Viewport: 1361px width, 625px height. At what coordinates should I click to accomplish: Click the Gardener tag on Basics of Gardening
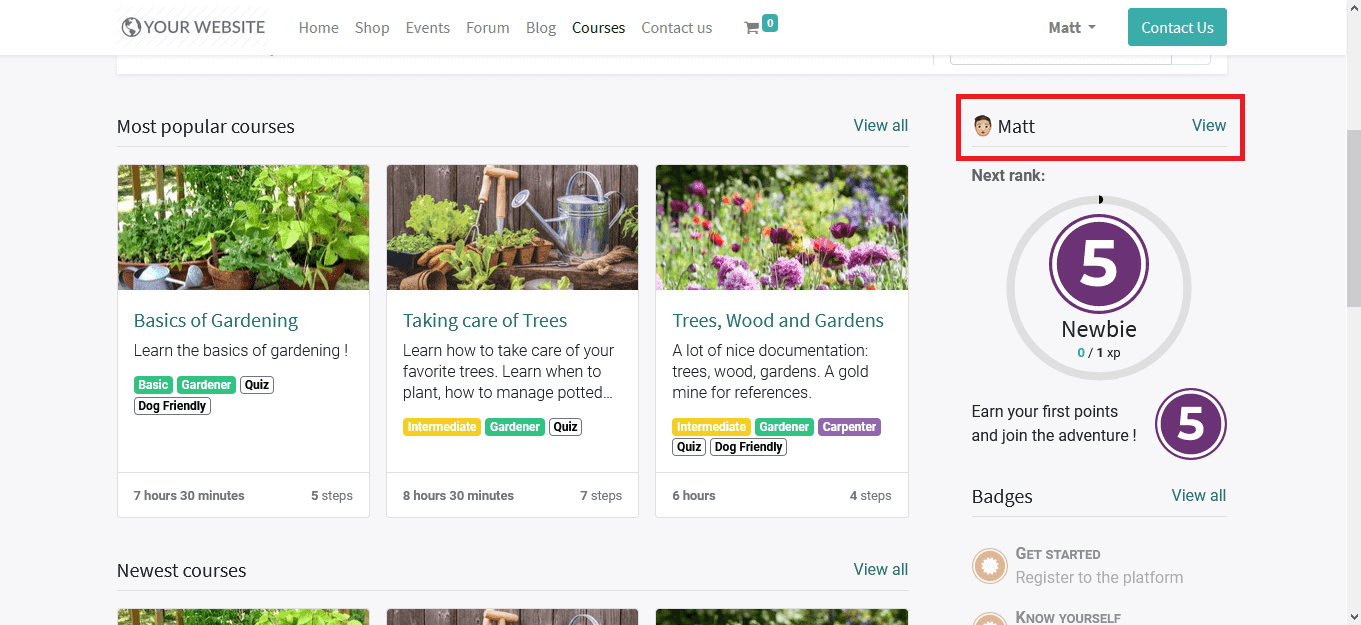coord(207,385)
